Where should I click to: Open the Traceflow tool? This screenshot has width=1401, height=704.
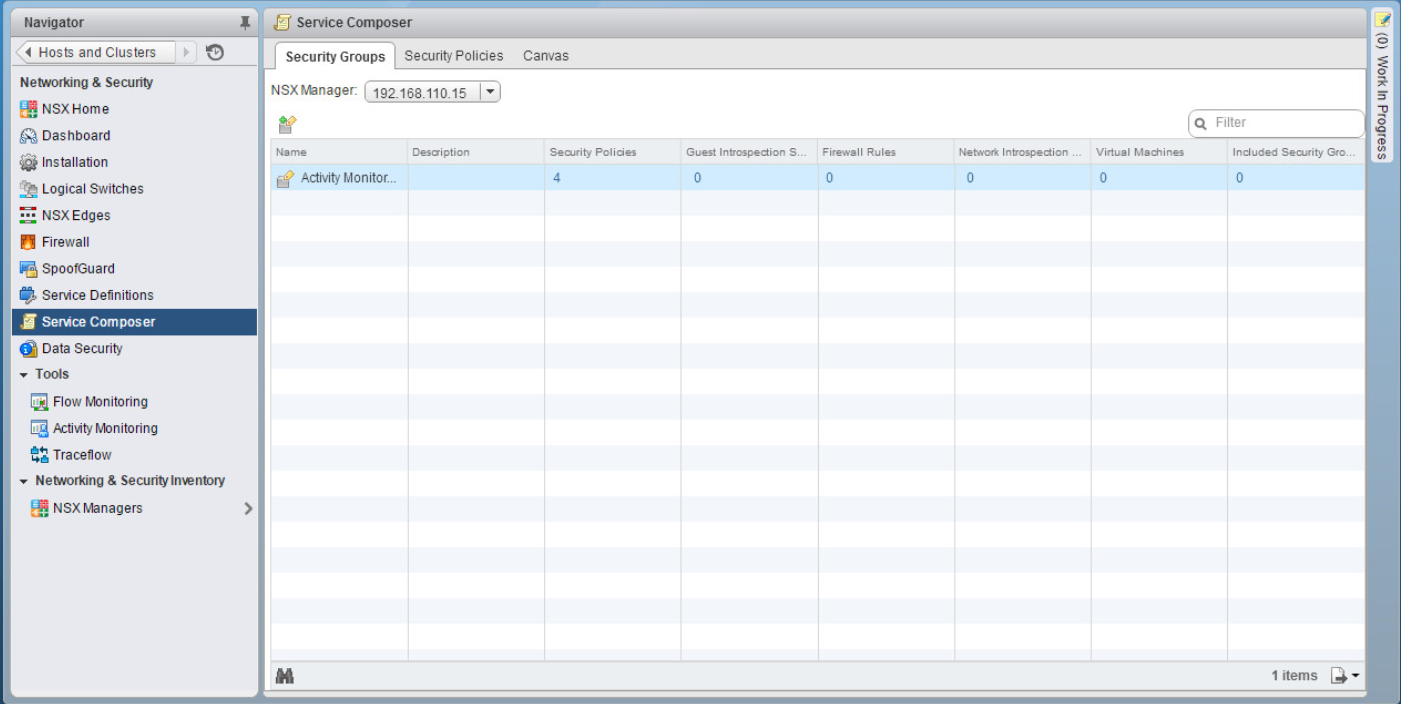point(82,455)
